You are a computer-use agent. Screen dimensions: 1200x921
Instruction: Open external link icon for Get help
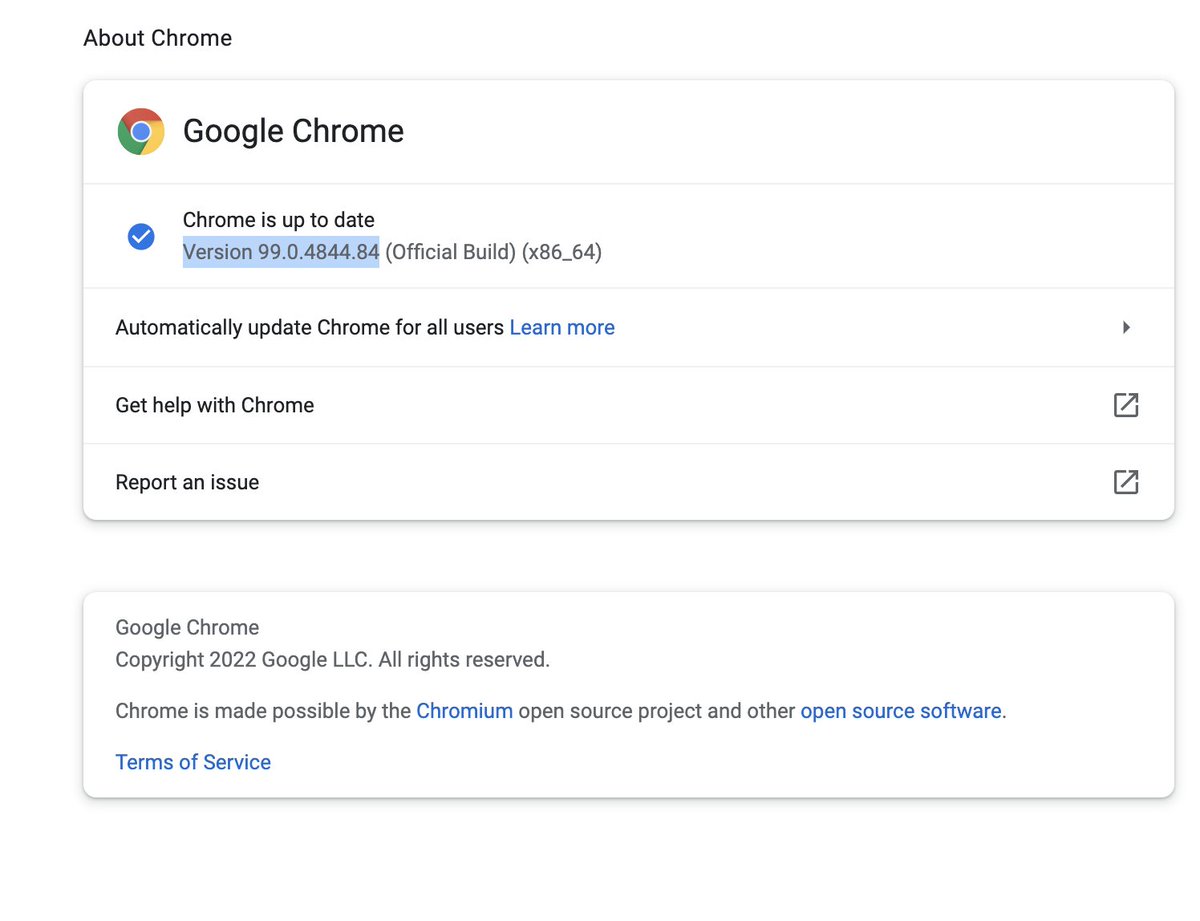click(1126, 405)
